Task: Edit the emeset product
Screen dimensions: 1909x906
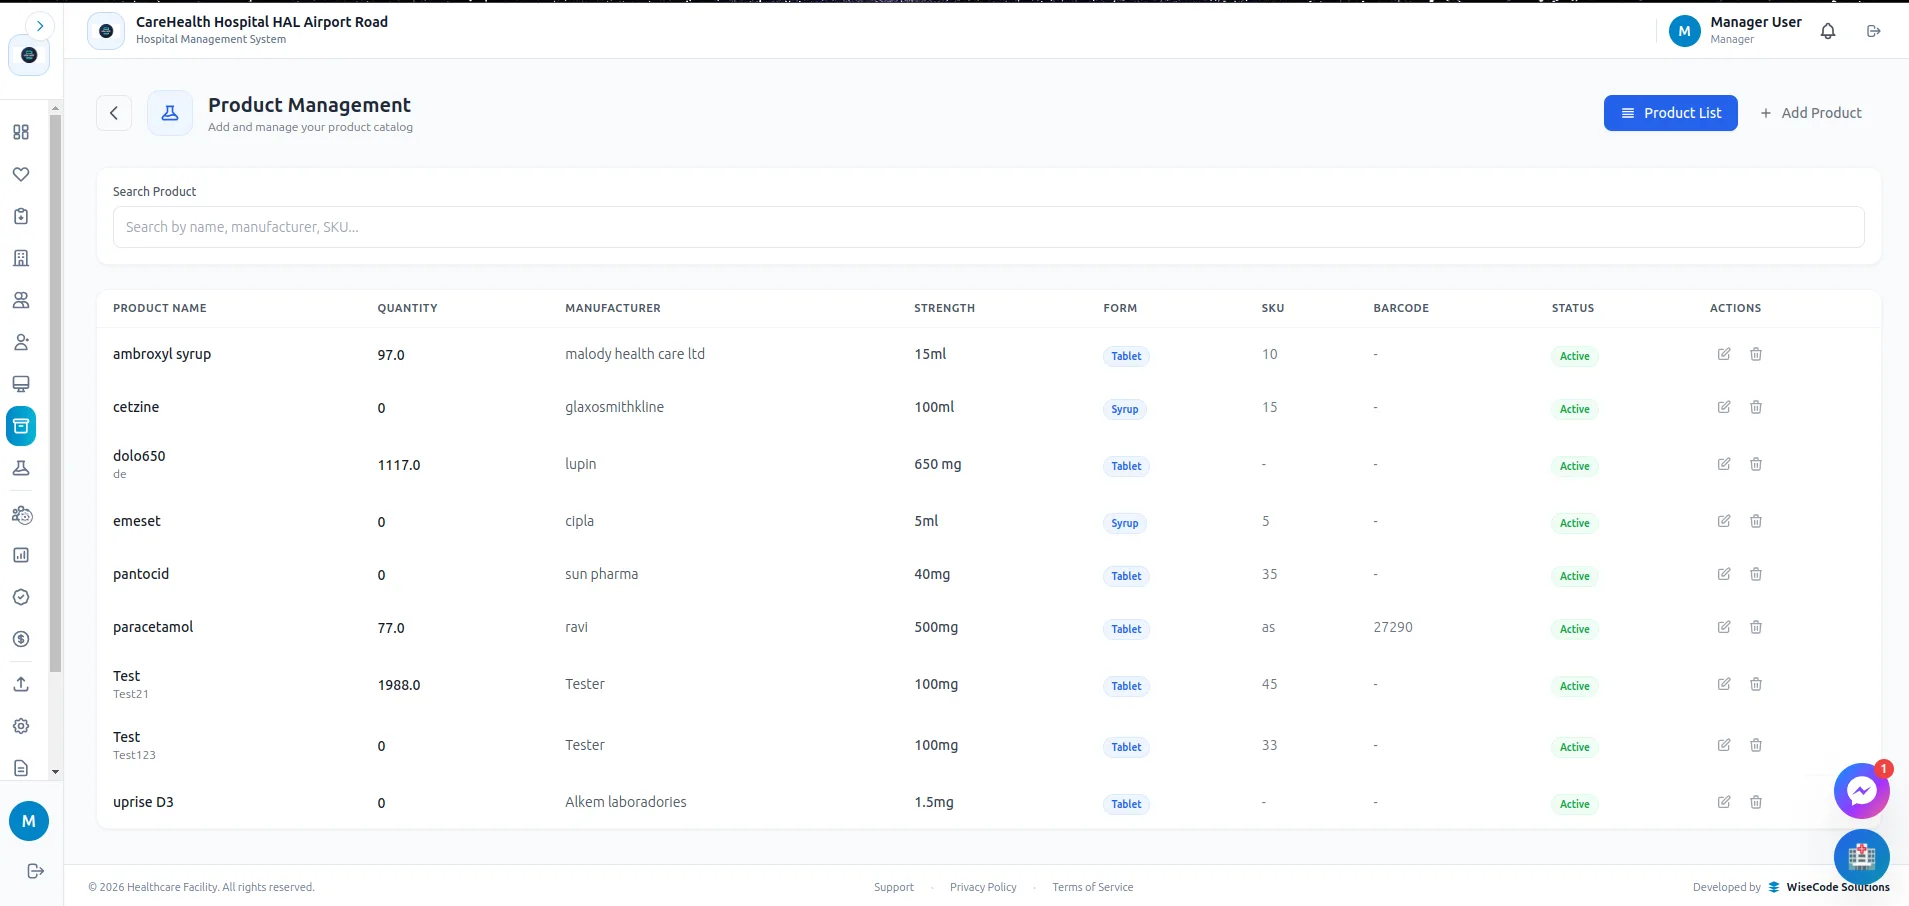Action: pos(1724,521)
